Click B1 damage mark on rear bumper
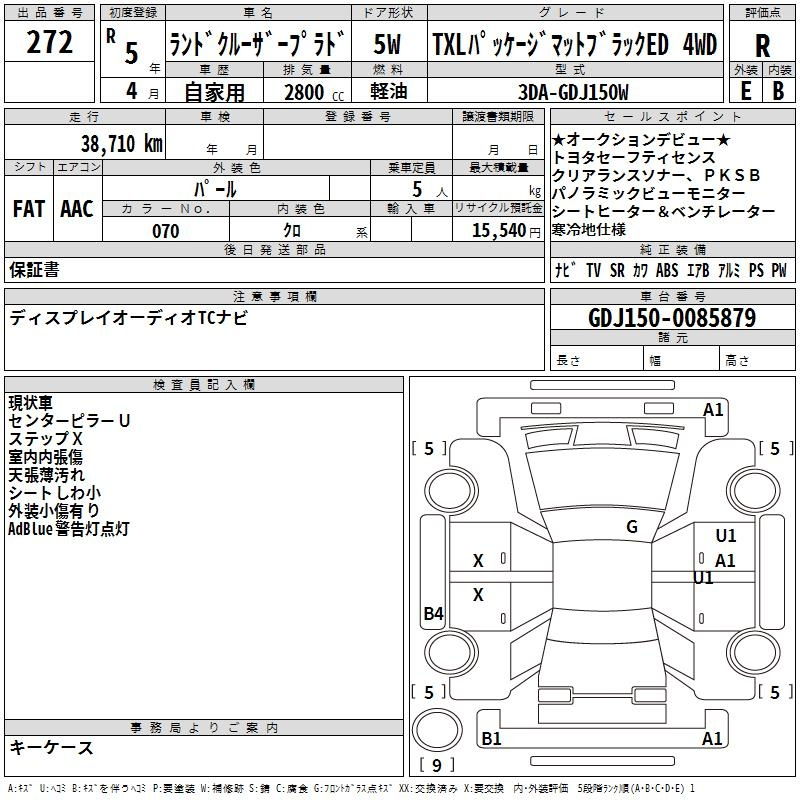This screenshot has width=800, height=800. (491, 738)
